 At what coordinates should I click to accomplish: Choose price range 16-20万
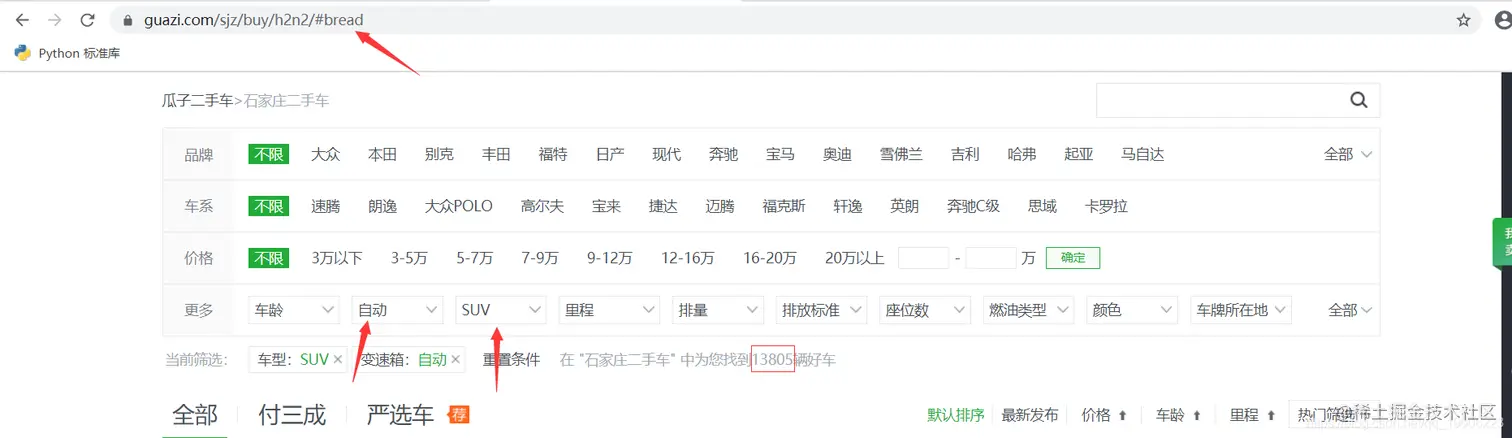pos(770,258)
